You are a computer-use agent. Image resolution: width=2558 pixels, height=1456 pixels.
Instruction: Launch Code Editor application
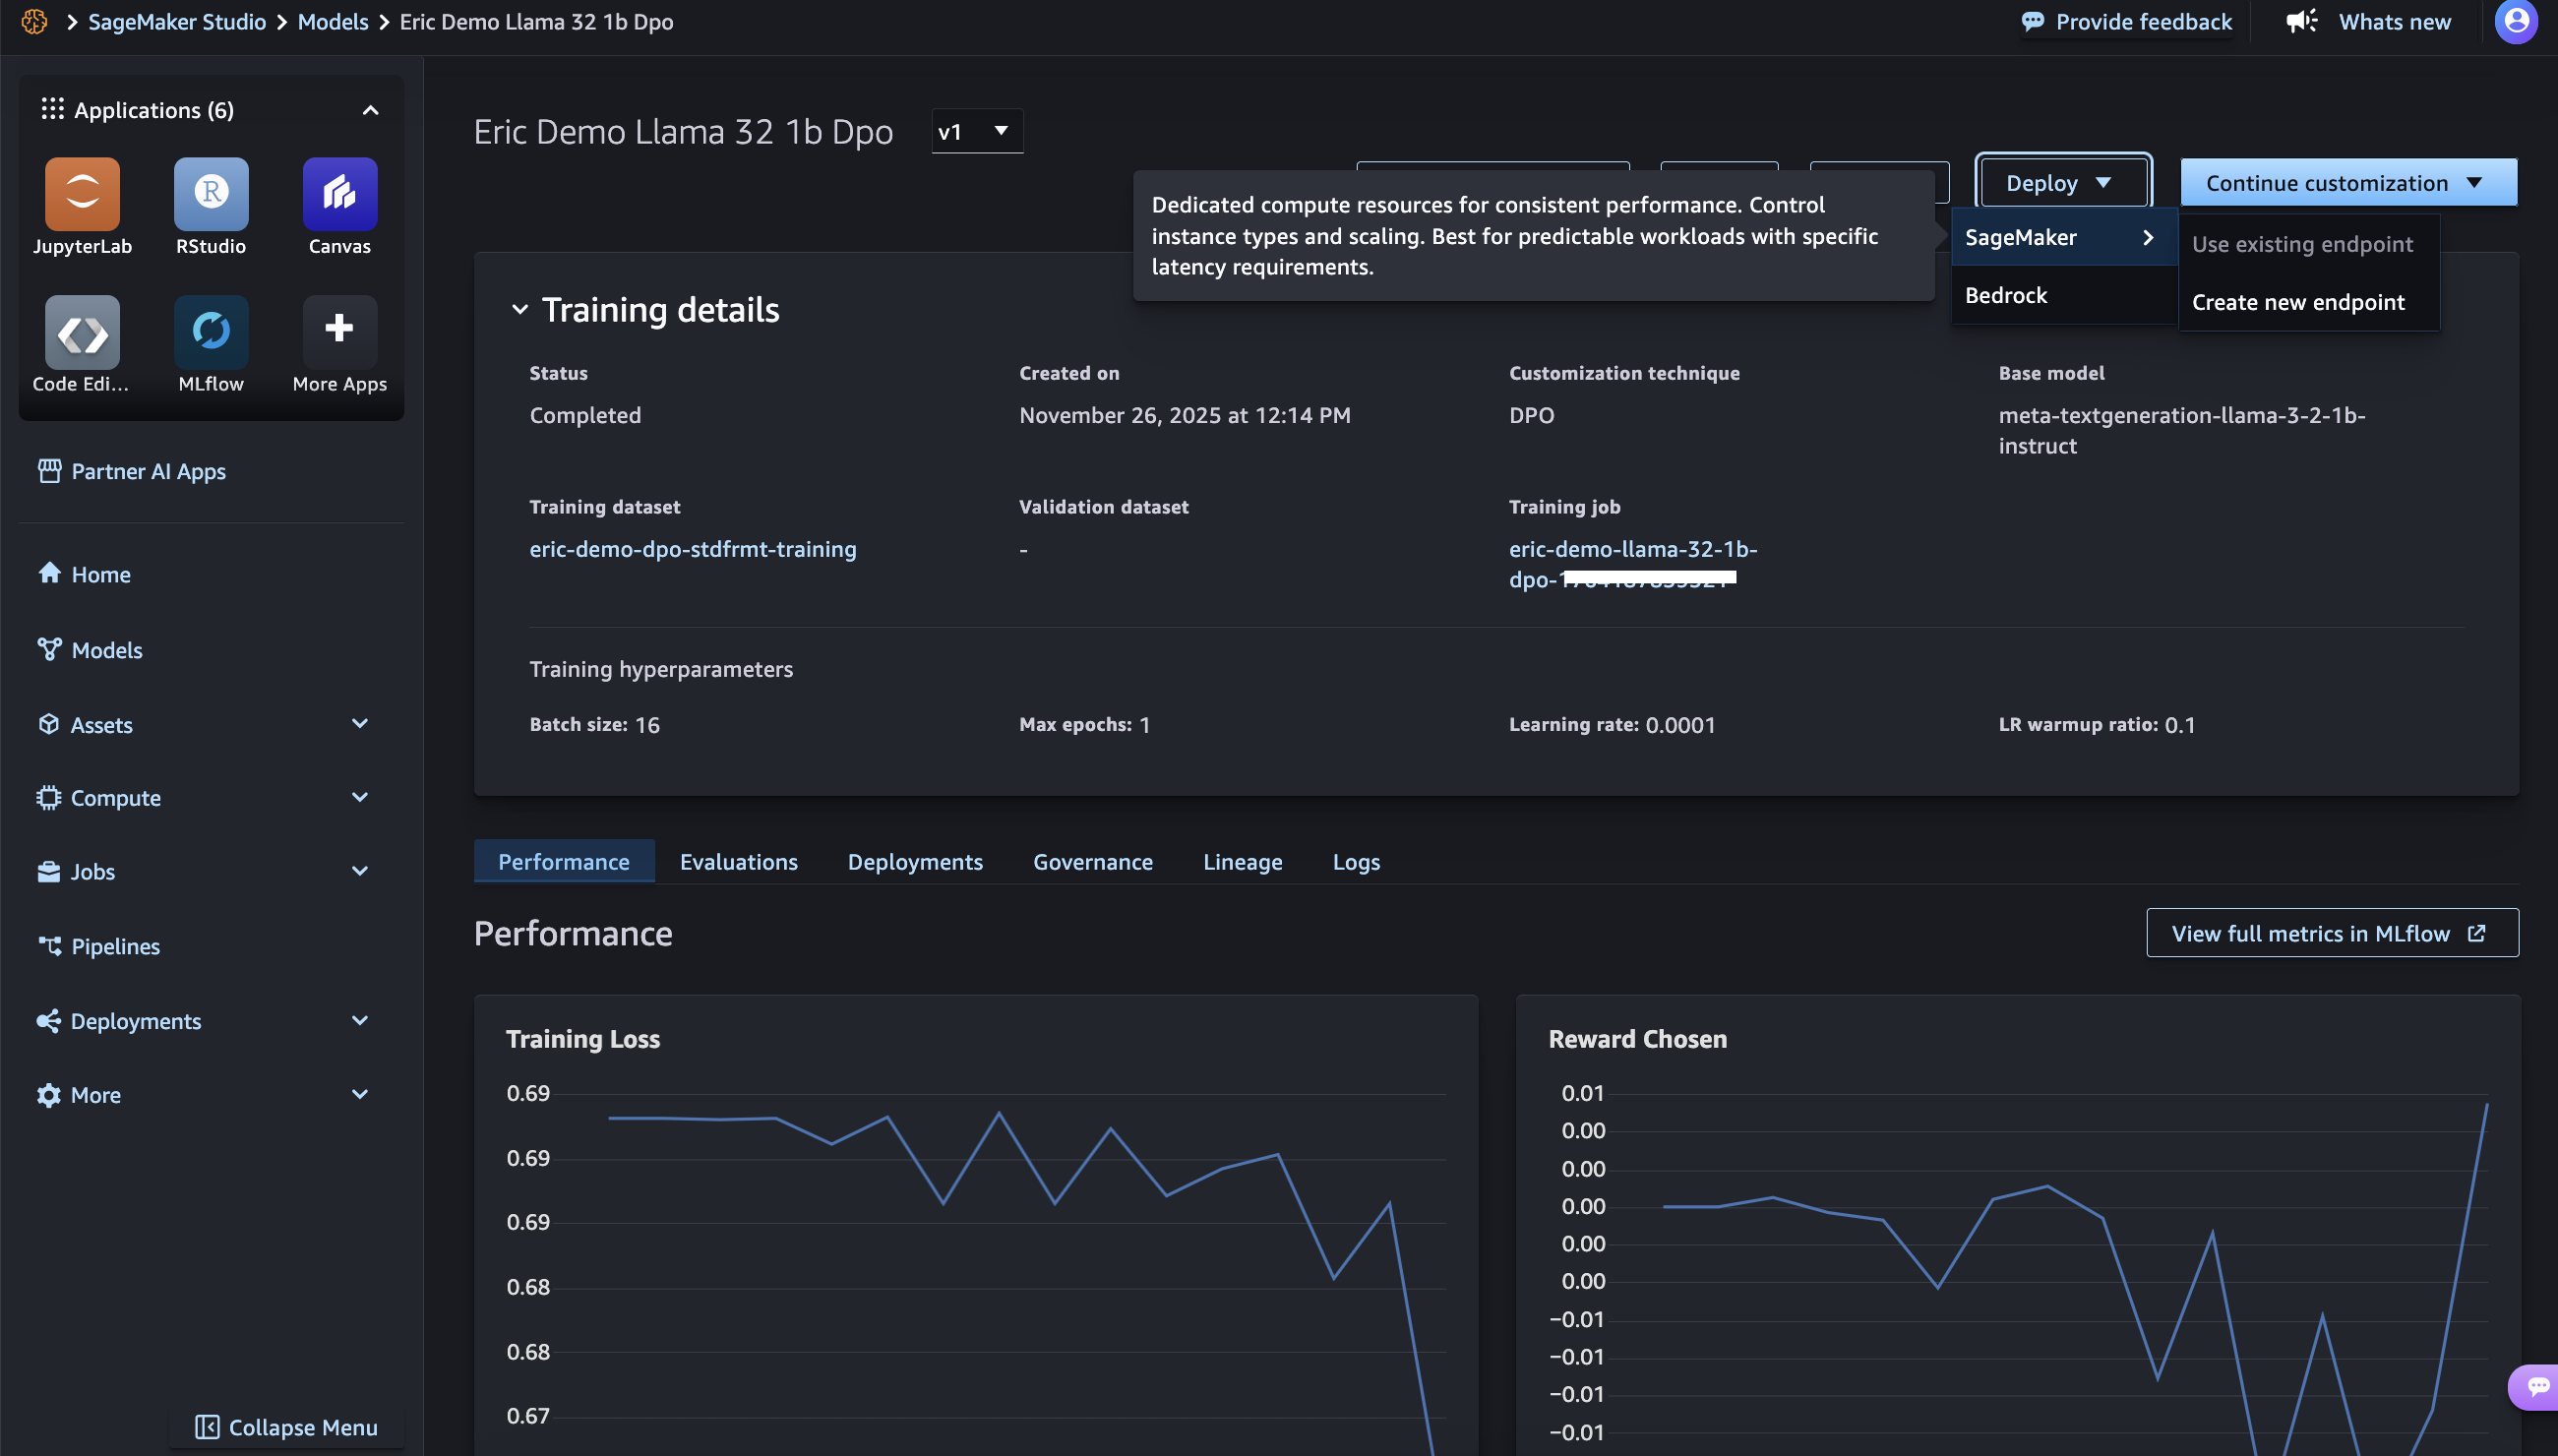(x=82, y=332)
